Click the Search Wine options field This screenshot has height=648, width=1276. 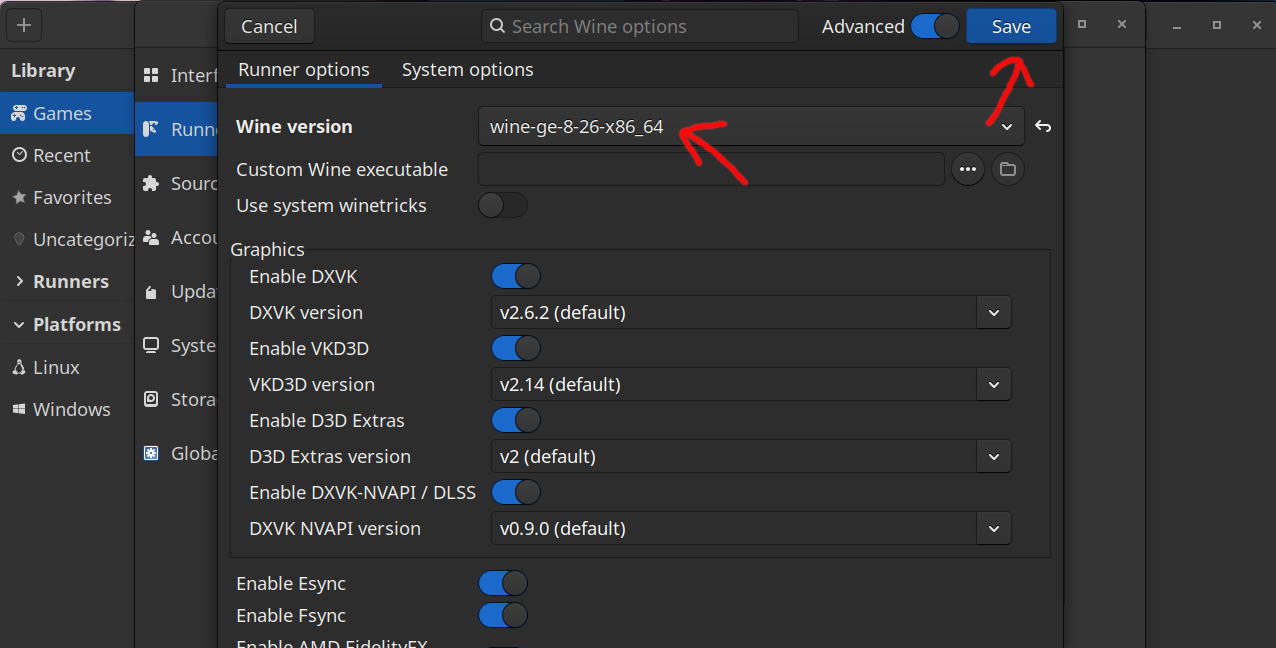639,27
